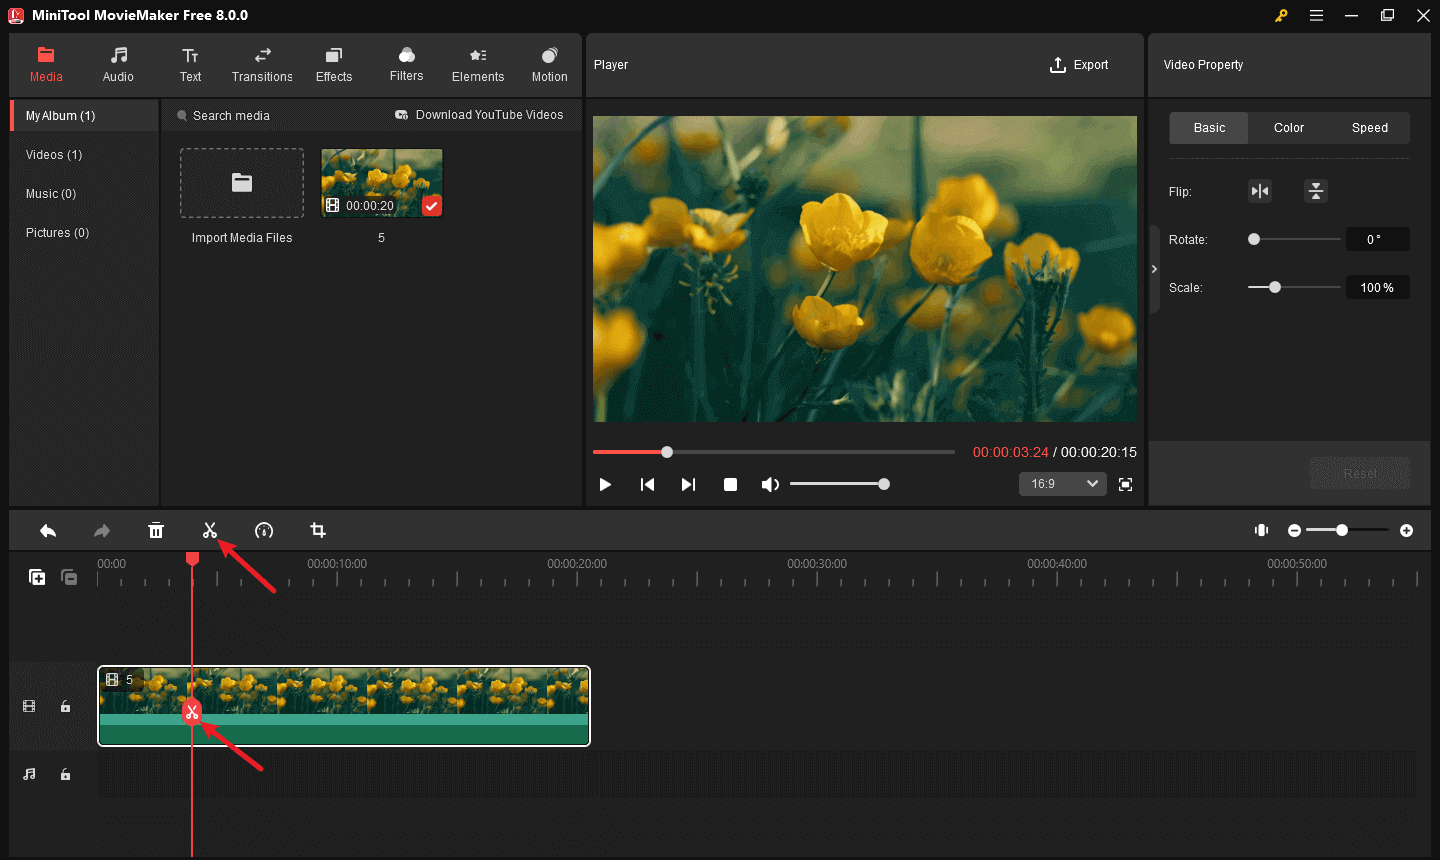Click the Undo arrow in timeline toolbar
Screen dimensions: 1440x860
tap(48, 531)
